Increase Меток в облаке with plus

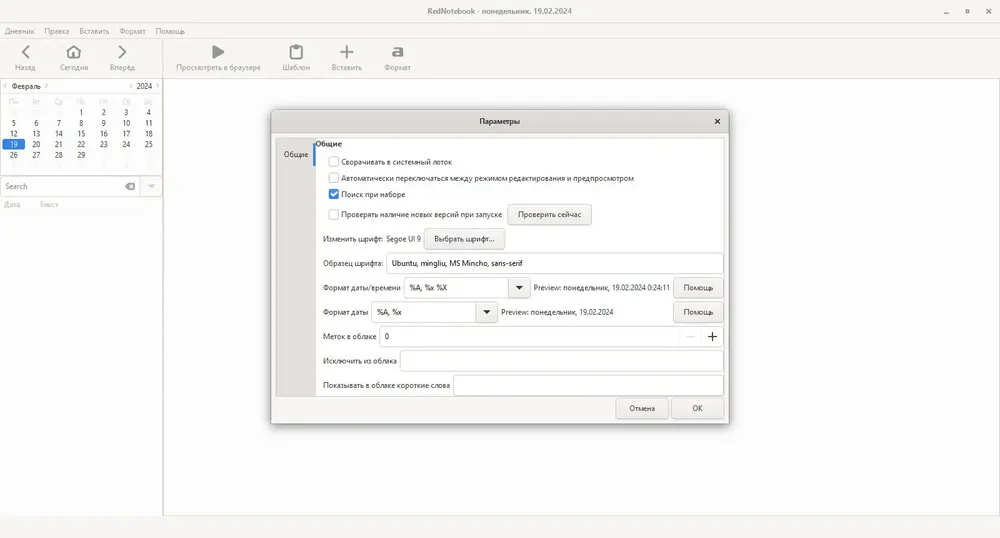tap(712, 337)
